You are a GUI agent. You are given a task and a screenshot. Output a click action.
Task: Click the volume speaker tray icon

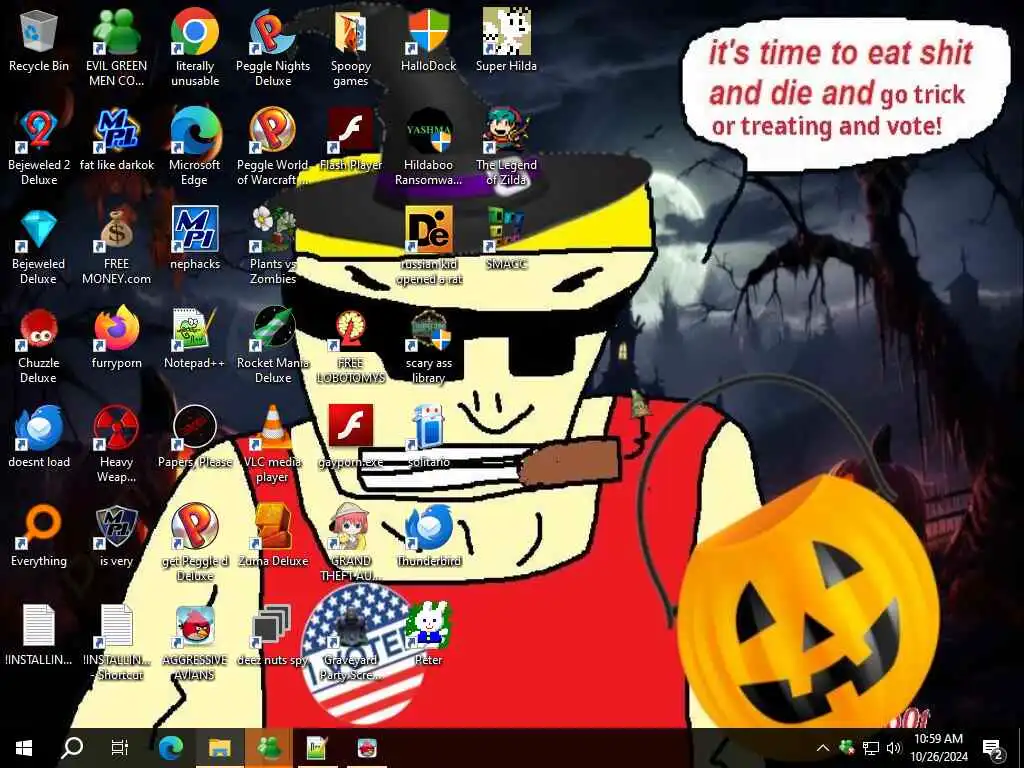[894, 748]
